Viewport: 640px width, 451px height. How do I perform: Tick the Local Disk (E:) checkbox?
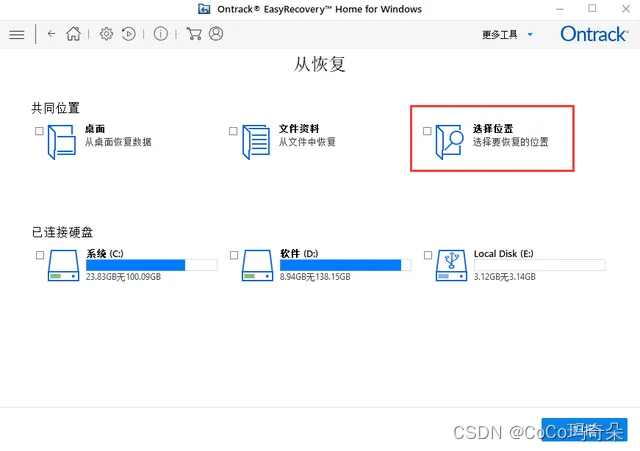428,255
